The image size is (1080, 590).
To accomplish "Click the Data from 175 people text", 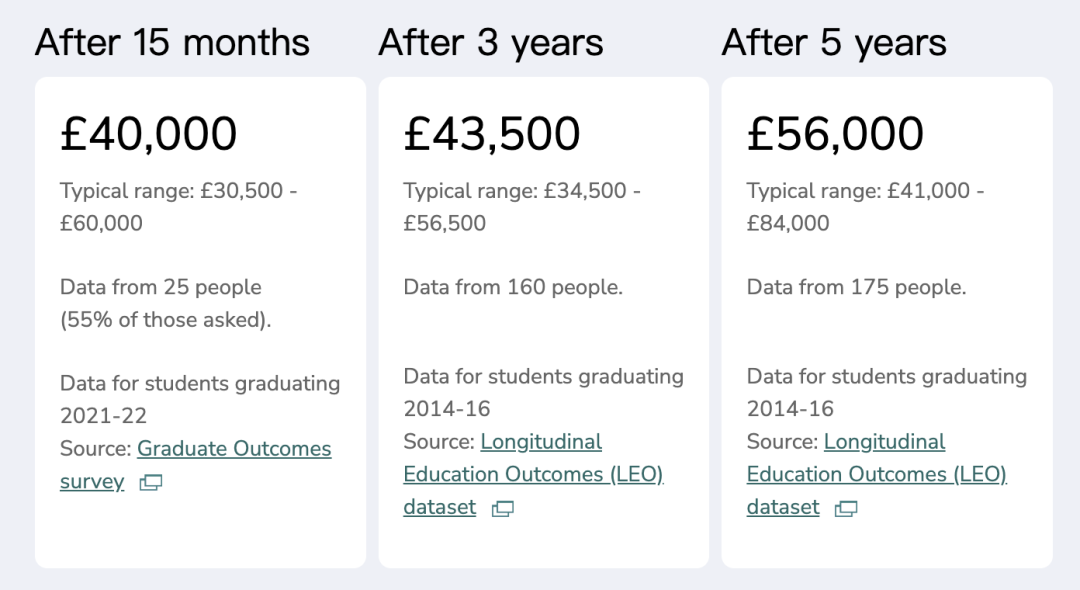I will (856, 287).
